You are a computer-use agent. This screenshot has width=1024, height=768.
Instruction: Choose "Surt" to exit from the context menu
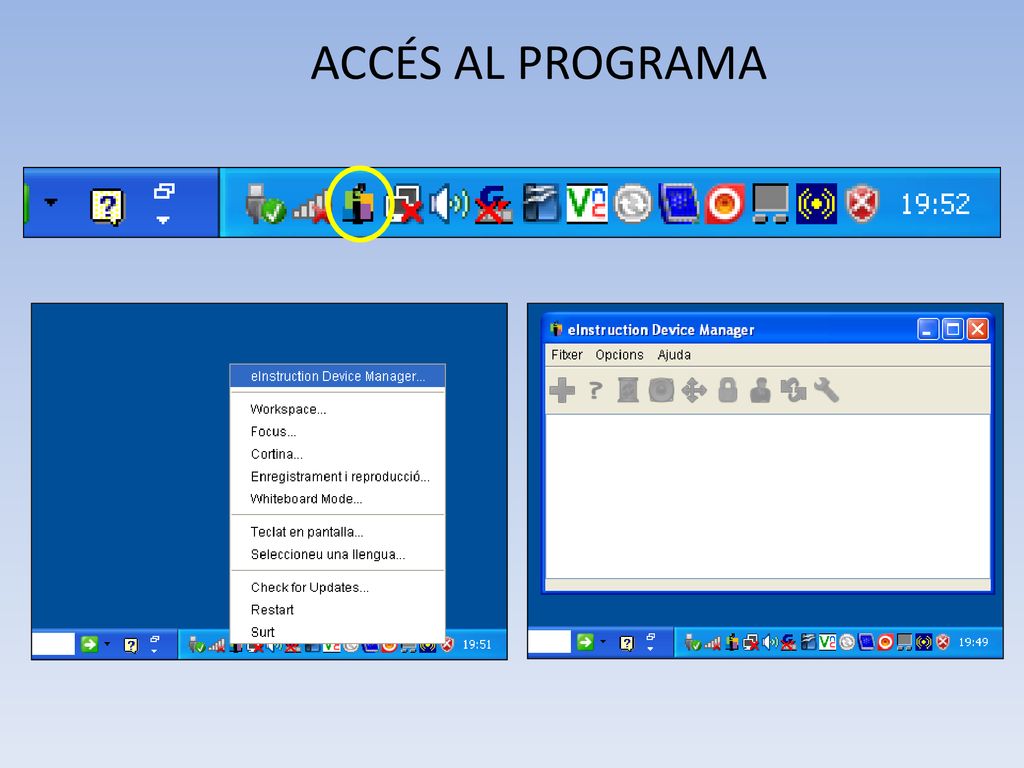coord(338,632)
